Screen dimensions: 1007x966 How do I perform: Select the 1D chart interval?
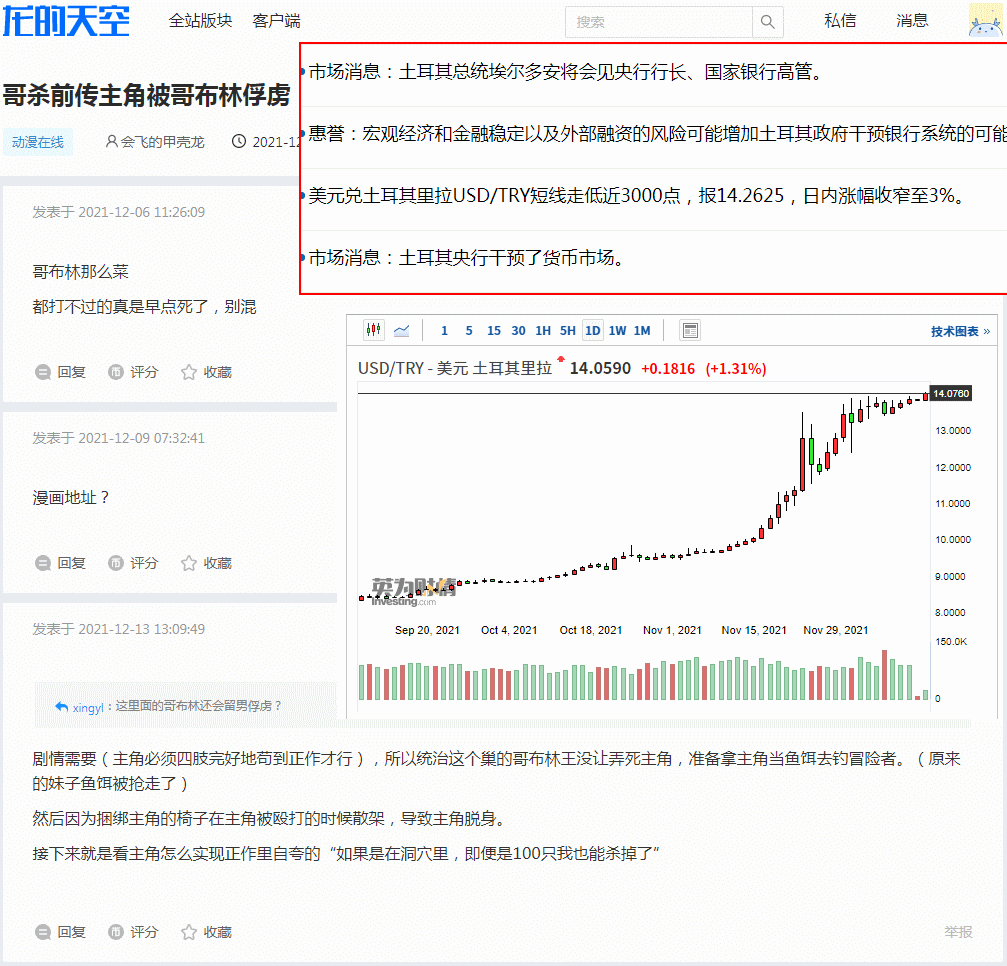coord(593,331)
